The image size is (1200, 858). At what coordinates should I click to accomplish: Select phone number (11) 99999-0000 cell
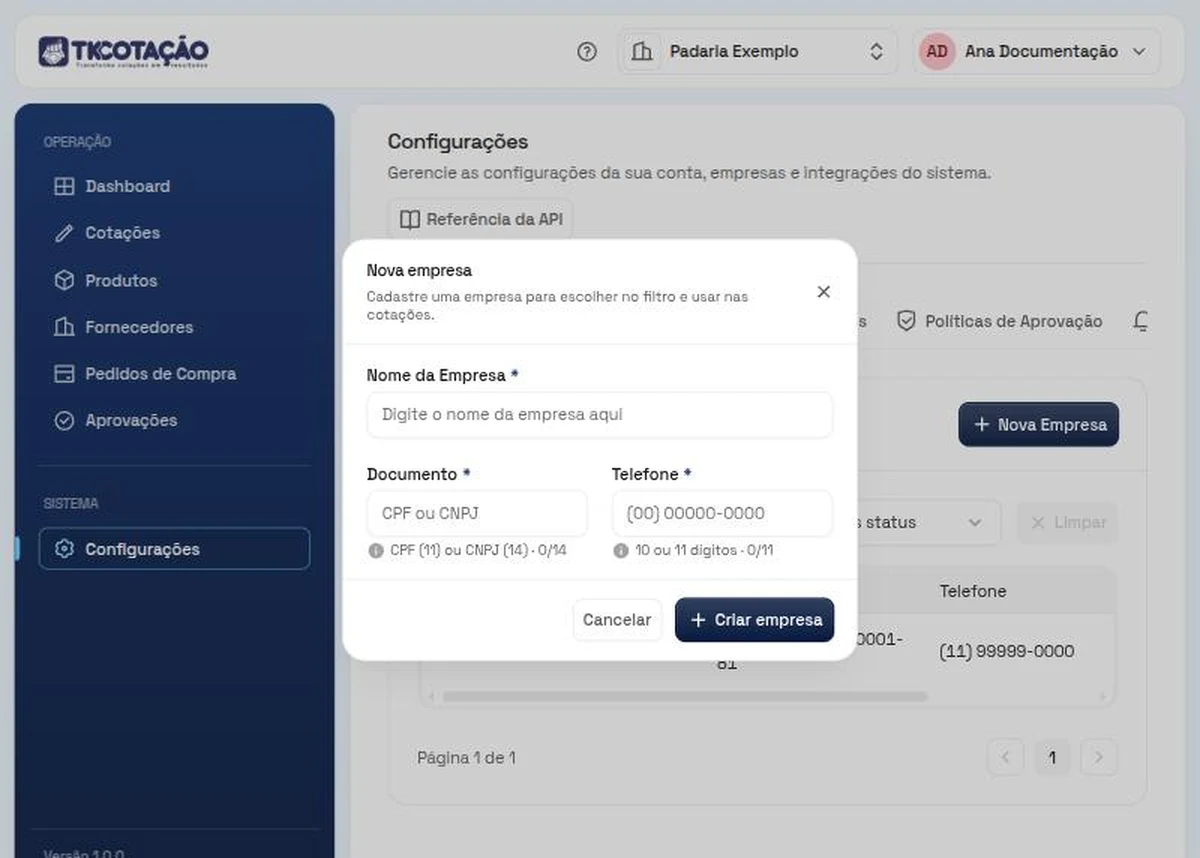coord(1006,651)
